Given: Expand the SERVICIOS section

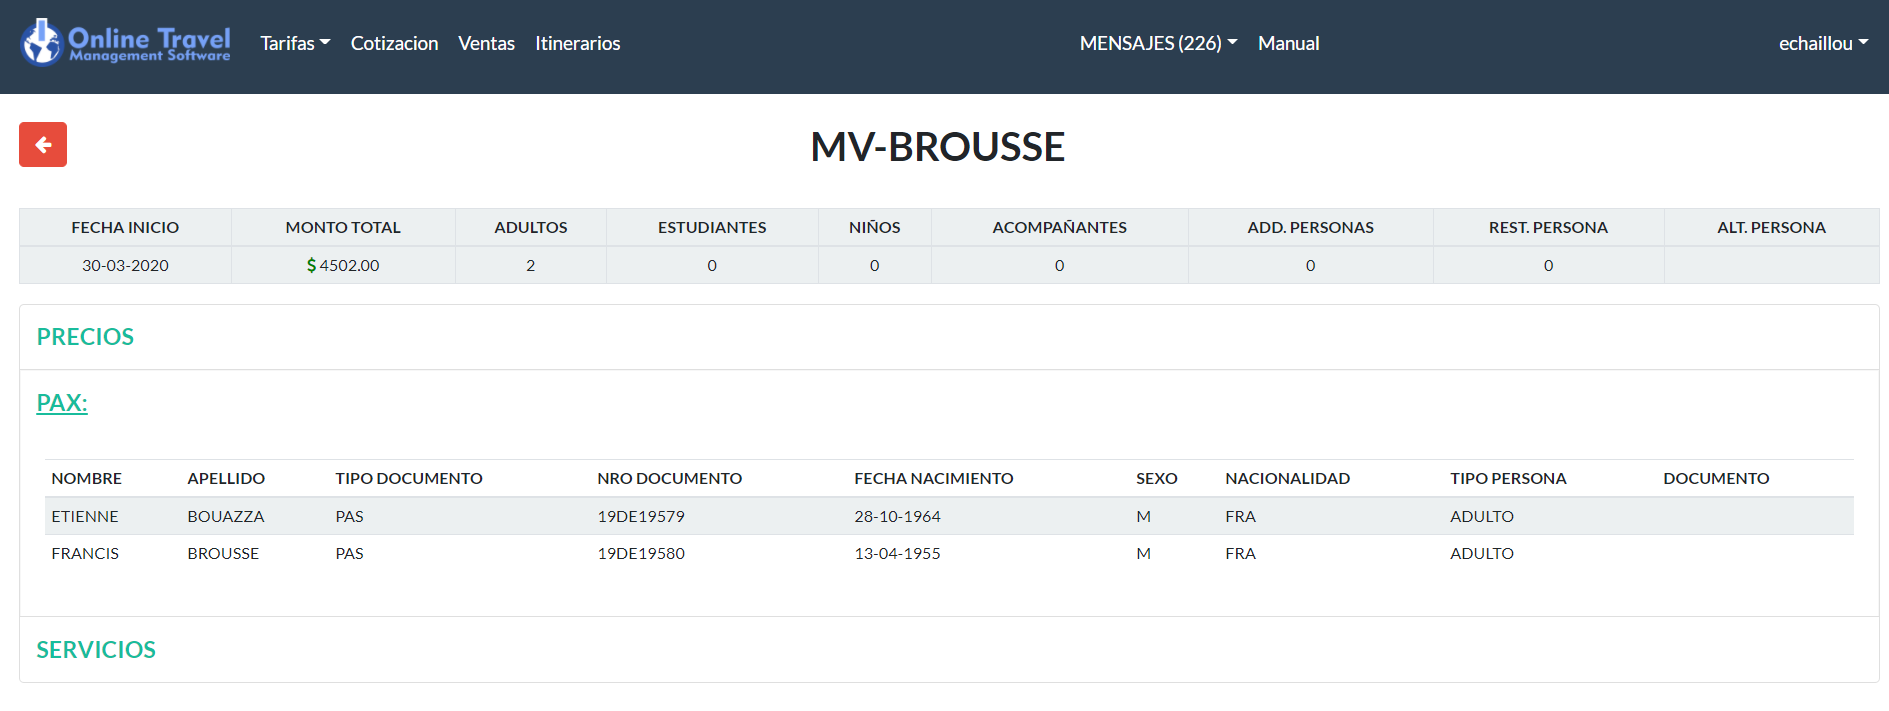Looking at the screenshot, I should [96, 650].
